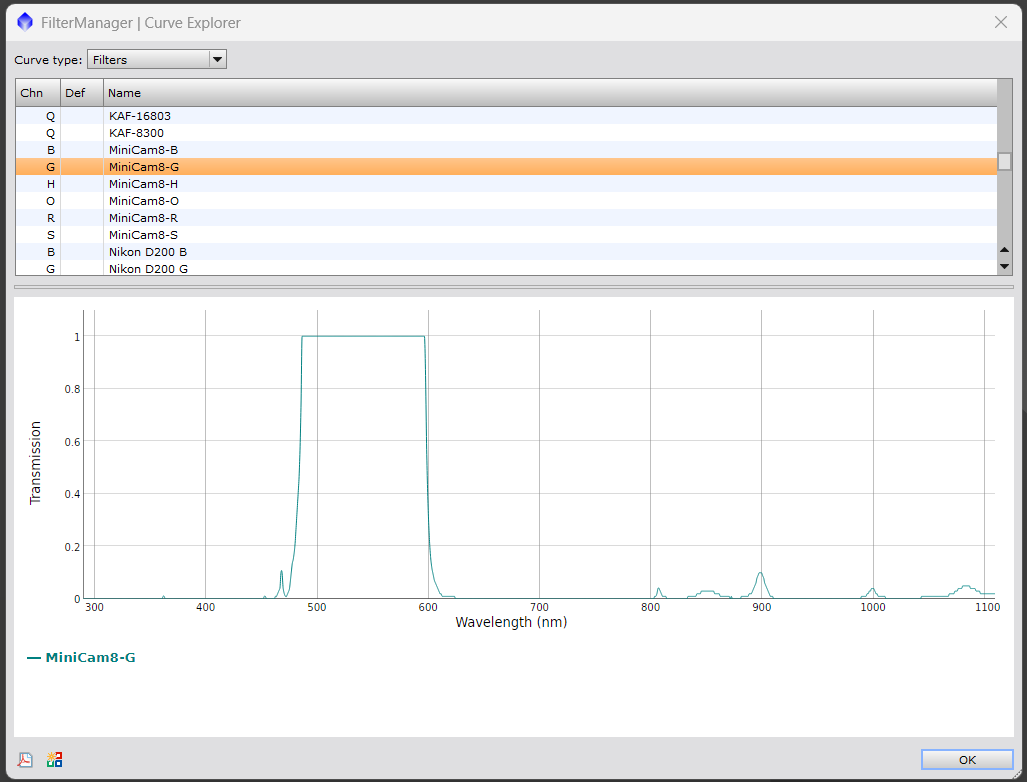Screen dimensions: 1027x782
Task: Click the combine curves icon next to PDF
Action: click(54, 760)
